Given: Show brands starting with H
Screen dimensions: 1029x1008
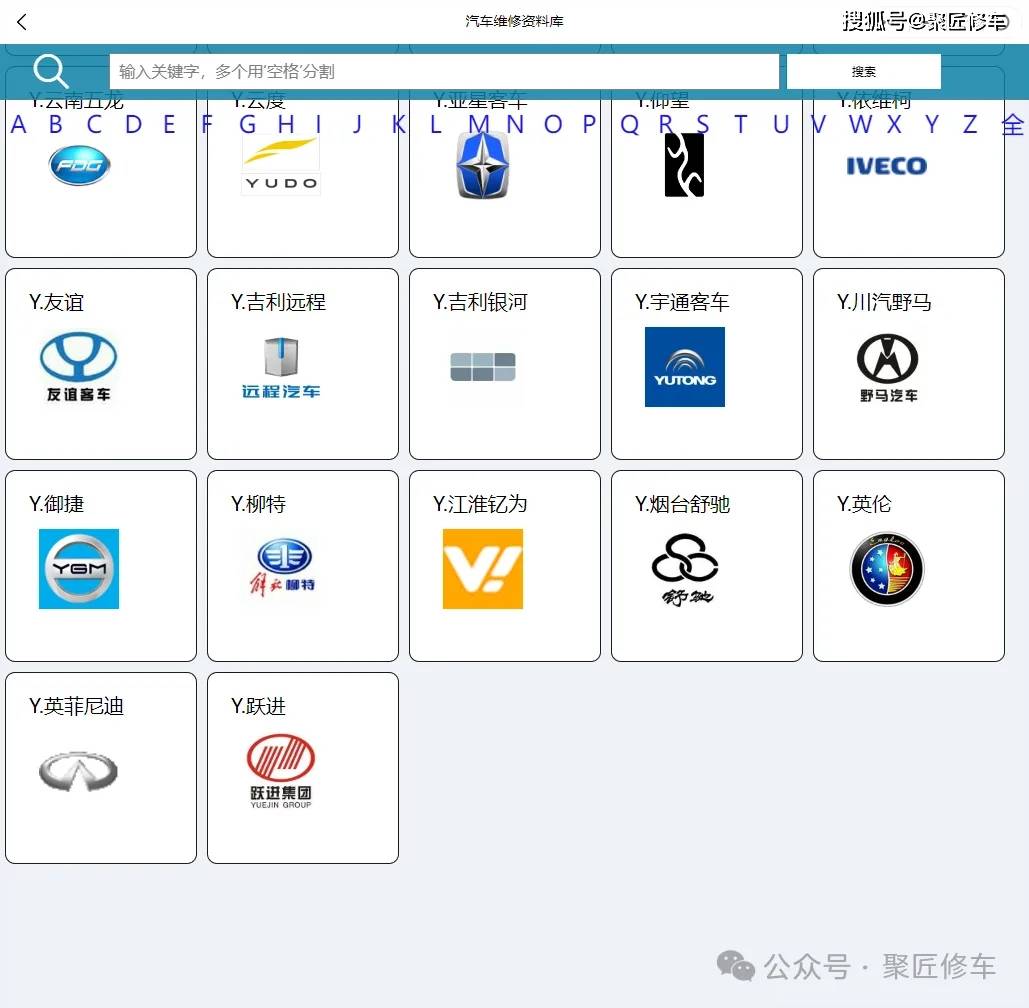Looking at the screenshot, I should (285, 124).
